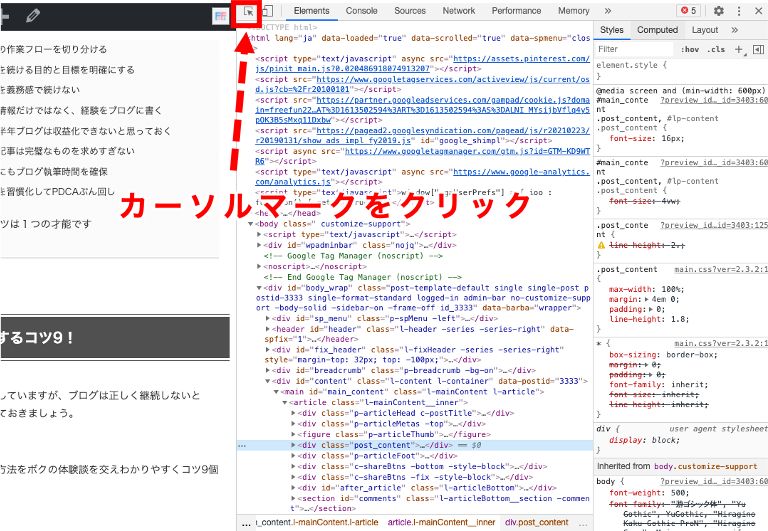Viewport: 768px width, 531px height.
Task: Select _content.l-mainContent.l-article breadcrumb
Action: pos(317,522)
